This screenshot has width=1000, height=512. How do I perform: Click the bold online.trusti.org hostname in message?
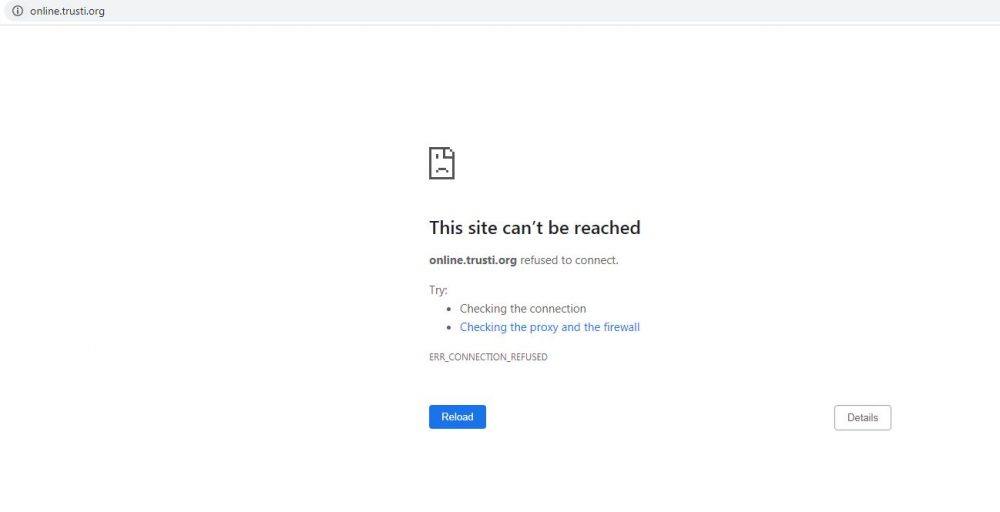[473, 260]
